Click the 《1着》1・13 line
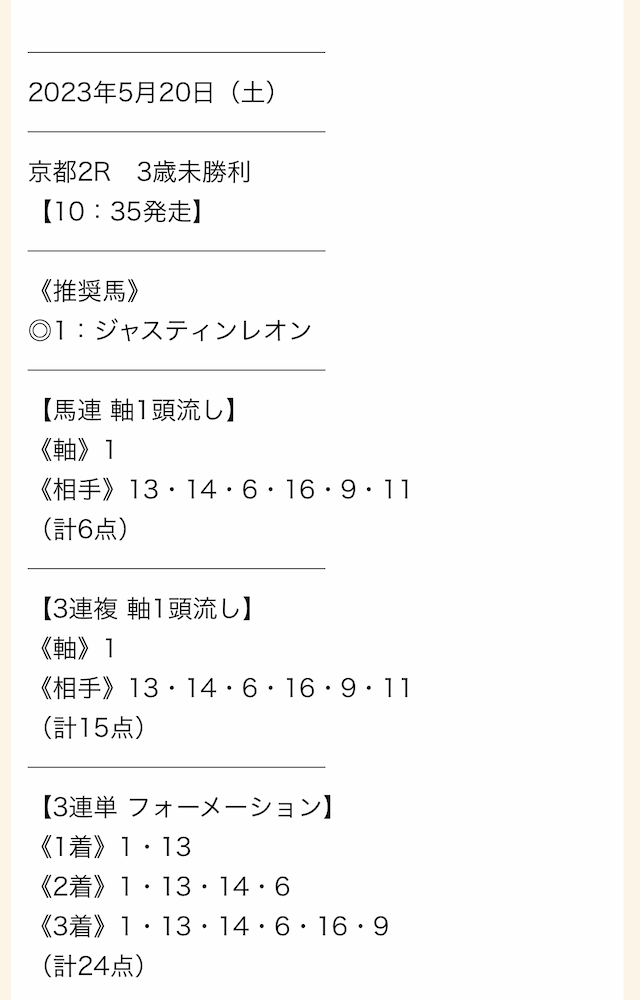 [113, 846]
